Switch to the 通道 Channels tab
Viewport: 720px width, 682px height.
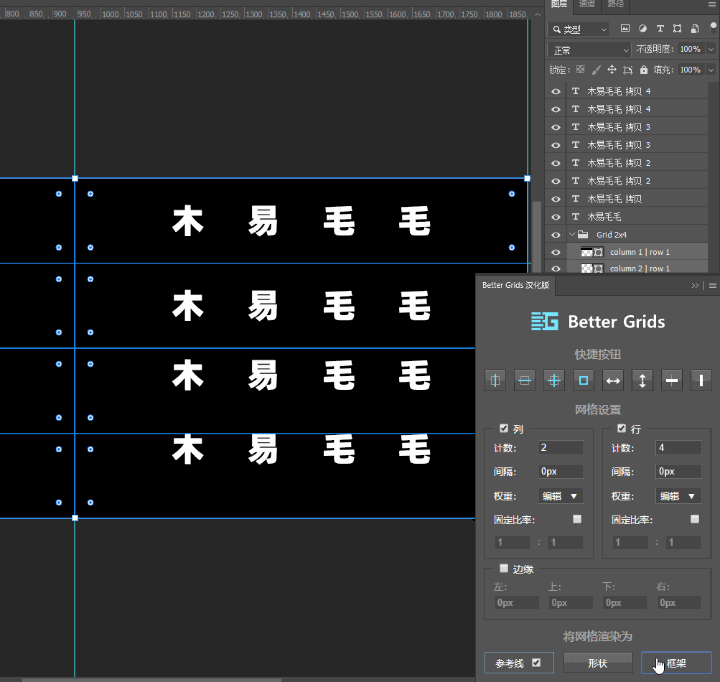(587, 5)
